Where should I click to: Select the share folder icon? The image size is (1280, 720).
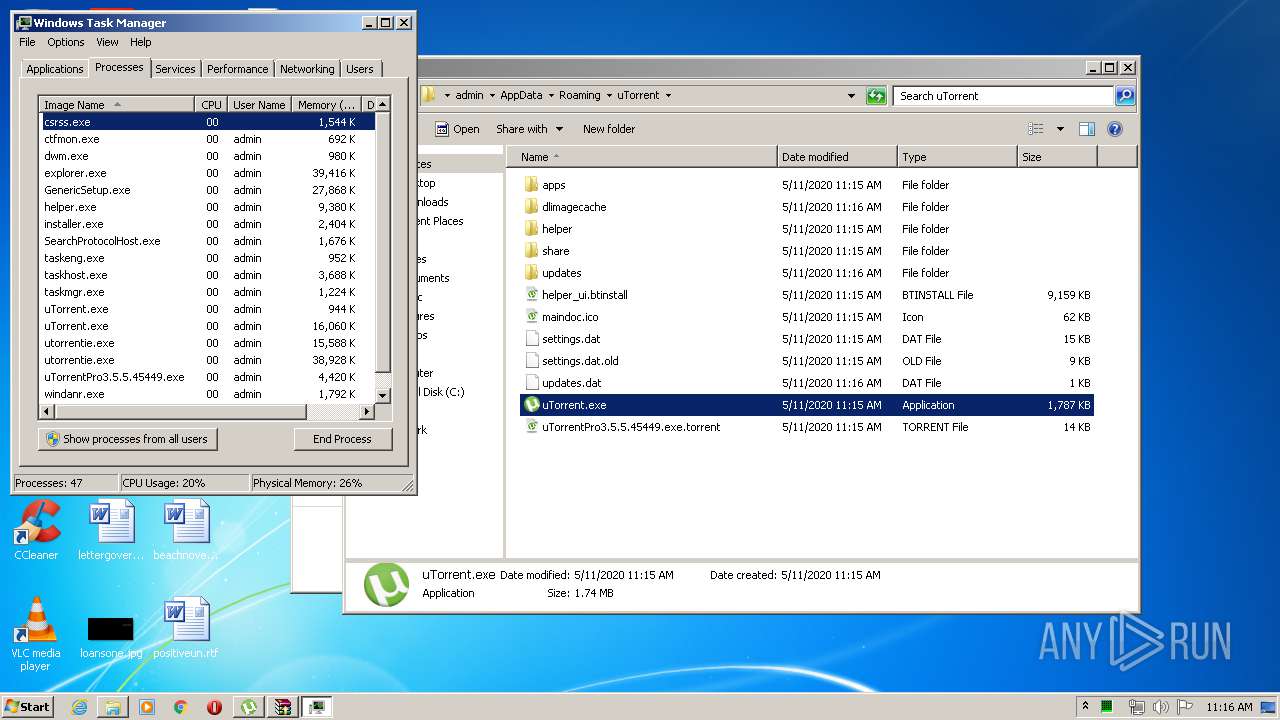click(531, 251)
